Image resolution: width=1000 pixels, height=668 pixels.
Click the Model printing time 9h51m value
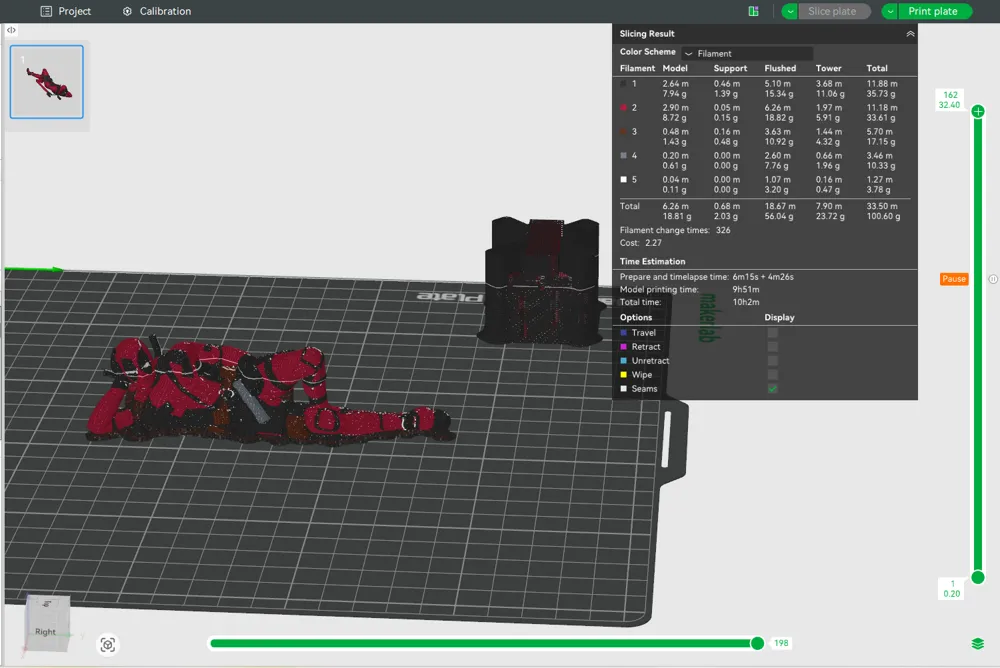tap(746, 289)
